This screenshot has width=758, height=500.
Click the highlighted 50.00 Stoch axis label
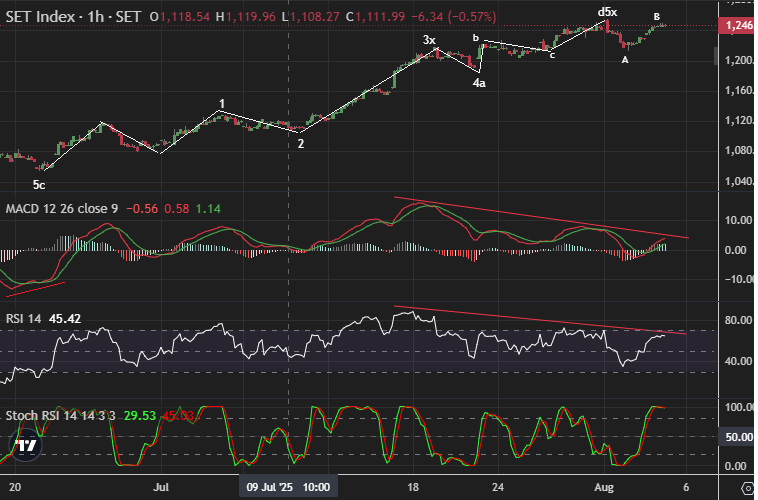(x=738, y=437)
